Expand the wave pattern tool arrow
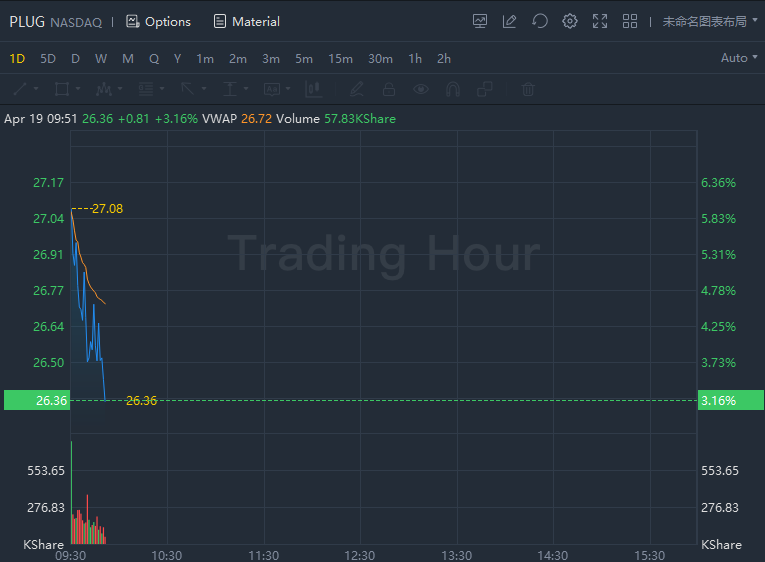 point(120,89)
